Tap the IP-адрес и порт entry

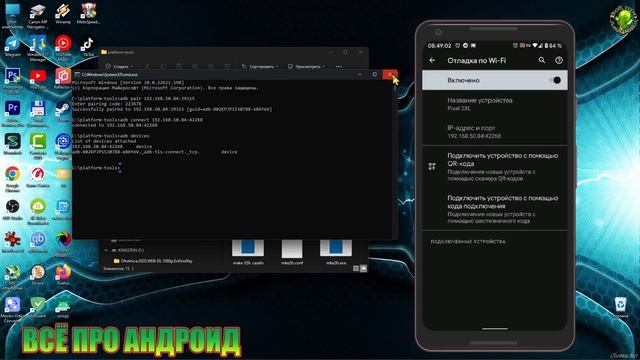495,132
